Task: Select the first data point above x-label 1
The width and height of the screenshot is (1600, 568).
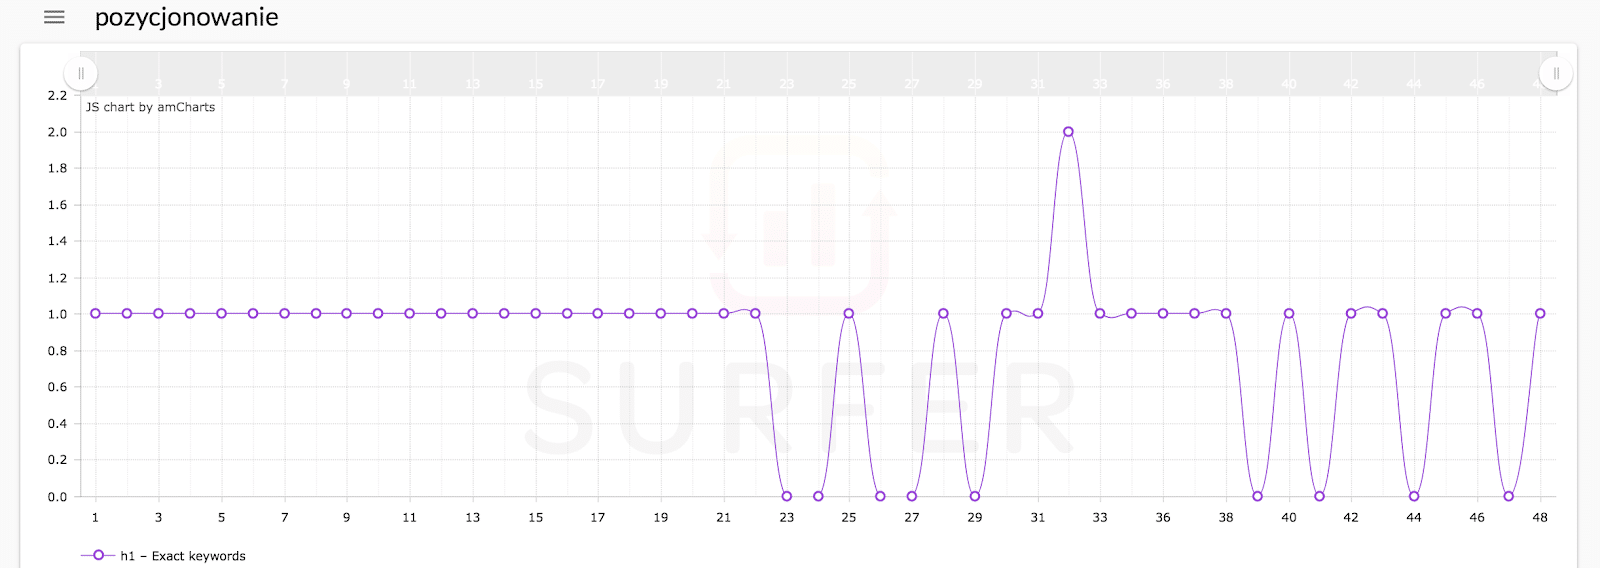Action: (95, 314)
